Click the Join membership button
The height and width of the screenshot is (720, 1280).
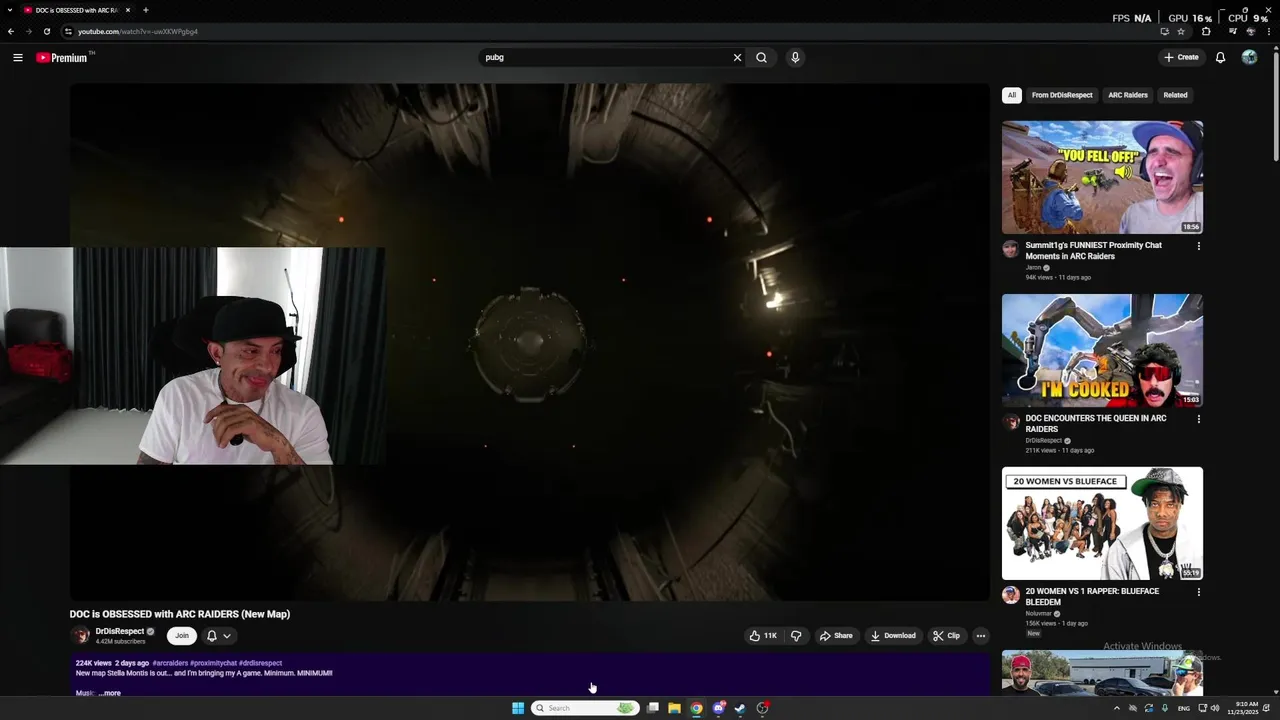(x=181, y=635)
